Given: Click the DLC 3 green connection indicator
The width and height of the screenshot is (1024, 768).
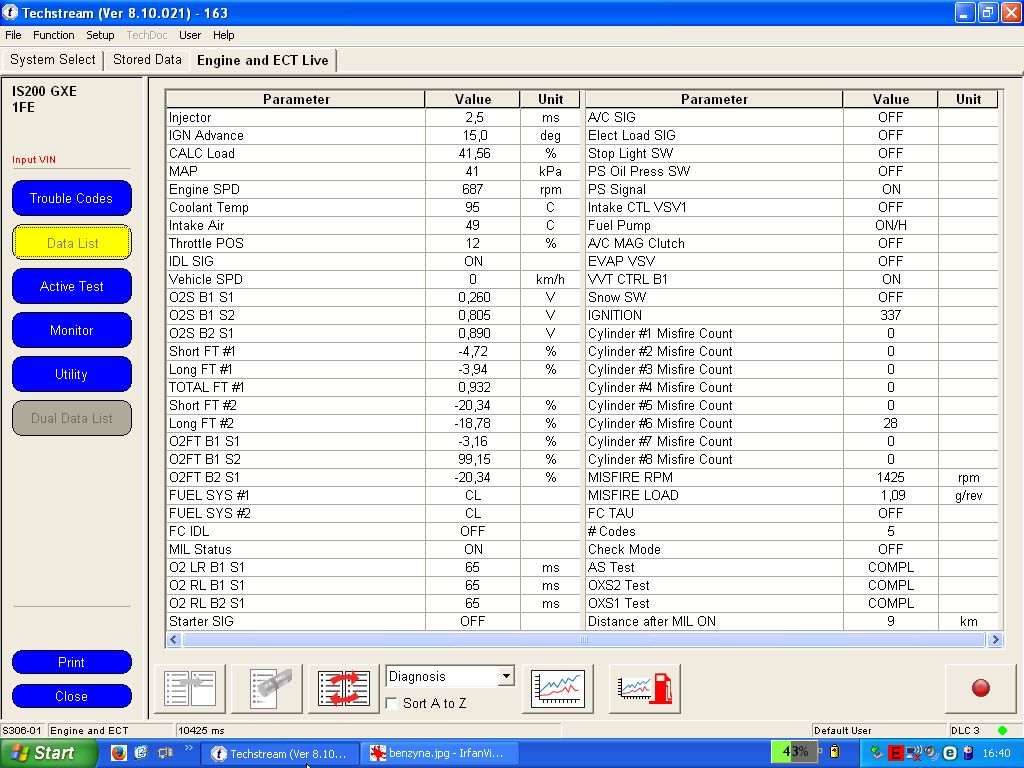Looking at the screenshot, I should [1002, 730].
